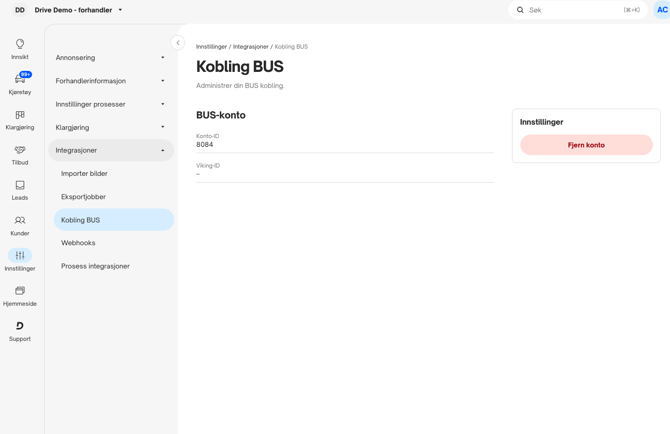Click the search magnifier icon
This screenshot has height=434, width=670.
point(520,10)
